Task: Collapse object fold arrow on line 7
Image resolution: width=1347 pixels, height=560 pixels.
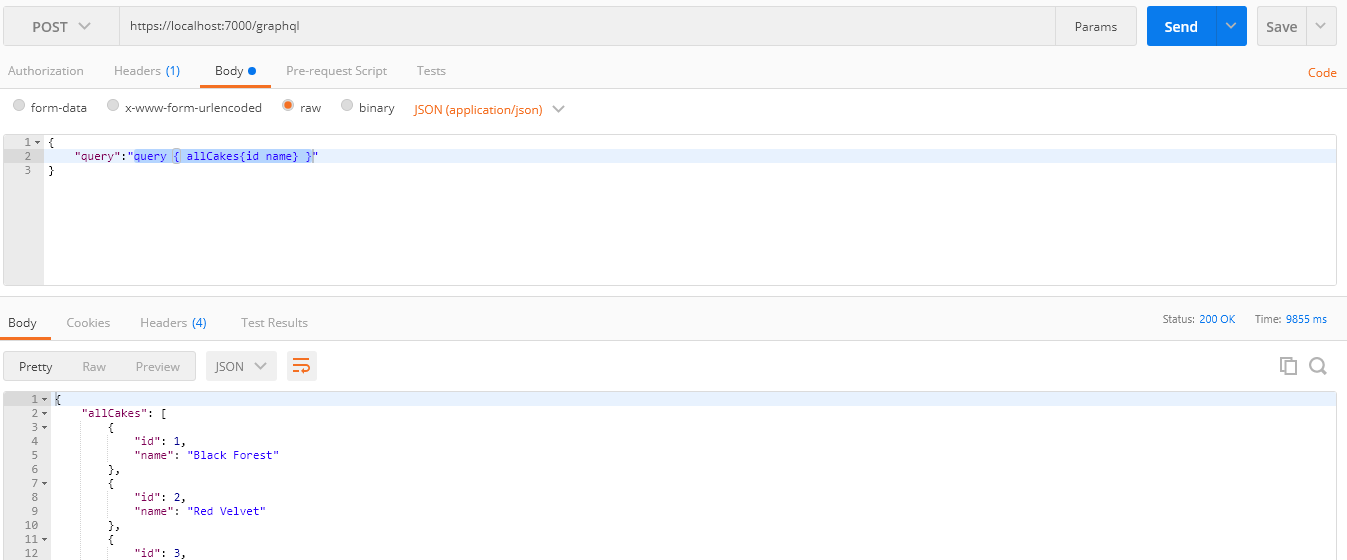Action: coord(44,483)
